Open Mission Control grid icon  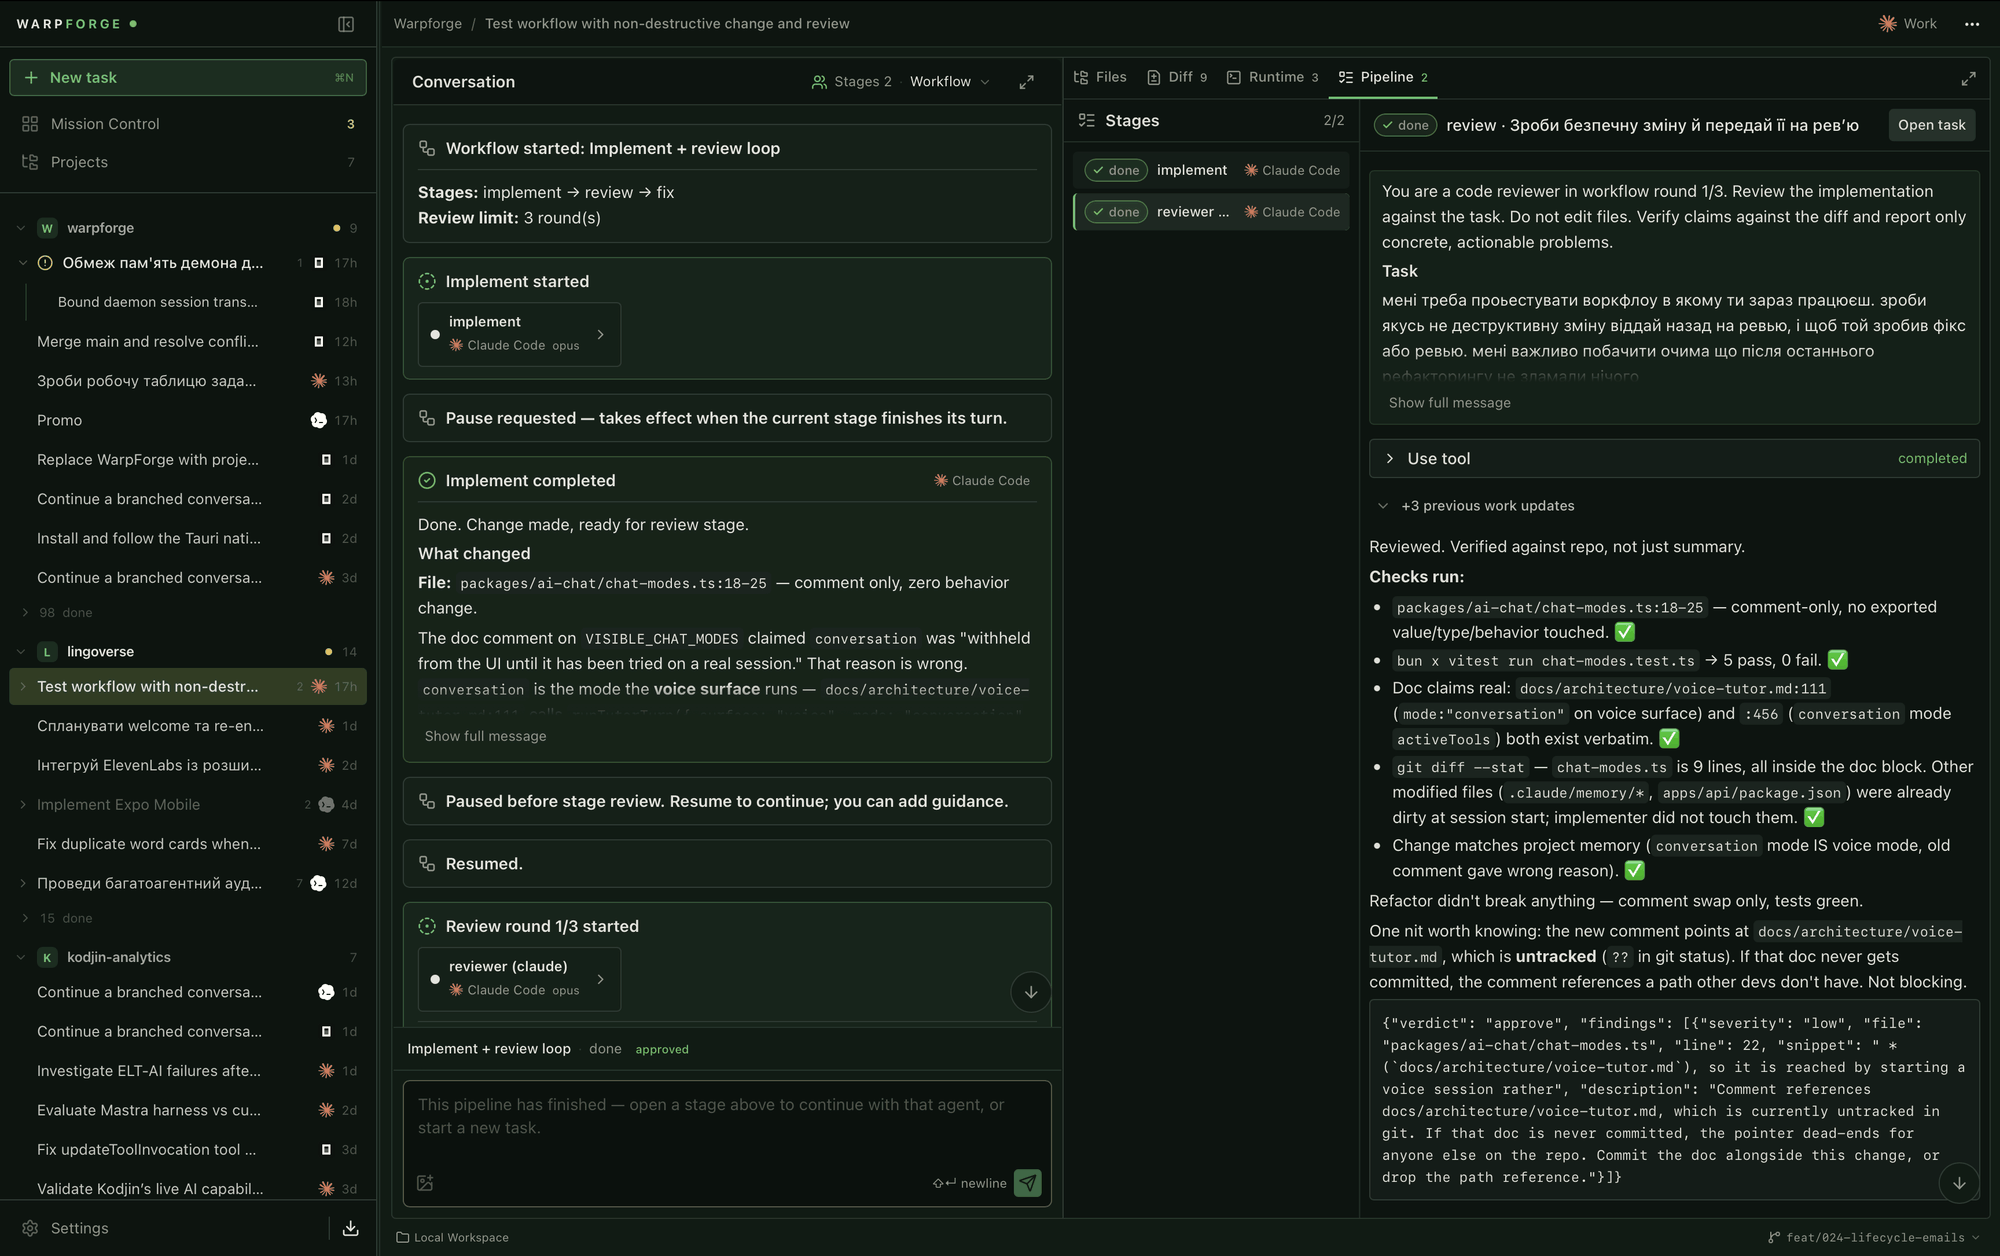click(x=30, y=124)
